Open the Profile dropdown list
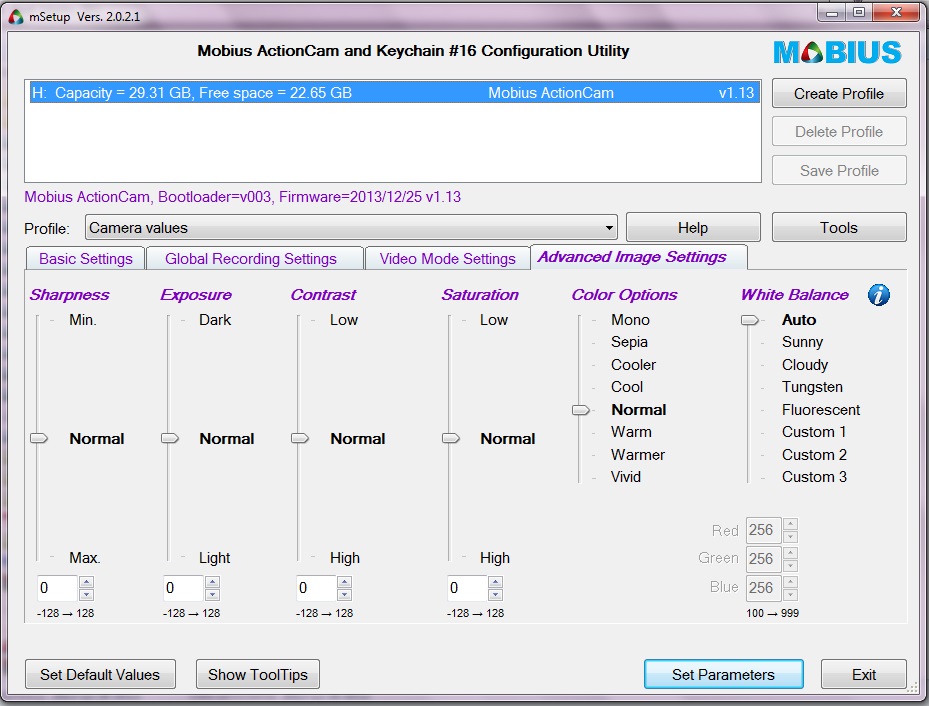The height and width of the screenshot is (706, 929). 608,228
